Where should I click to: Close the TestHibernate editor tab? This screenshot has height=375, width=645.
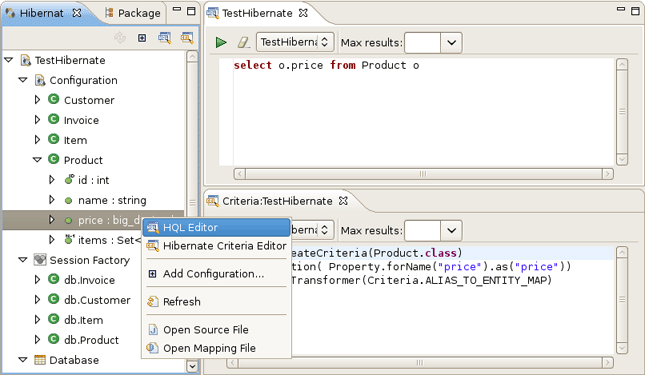tap(303, 13)
